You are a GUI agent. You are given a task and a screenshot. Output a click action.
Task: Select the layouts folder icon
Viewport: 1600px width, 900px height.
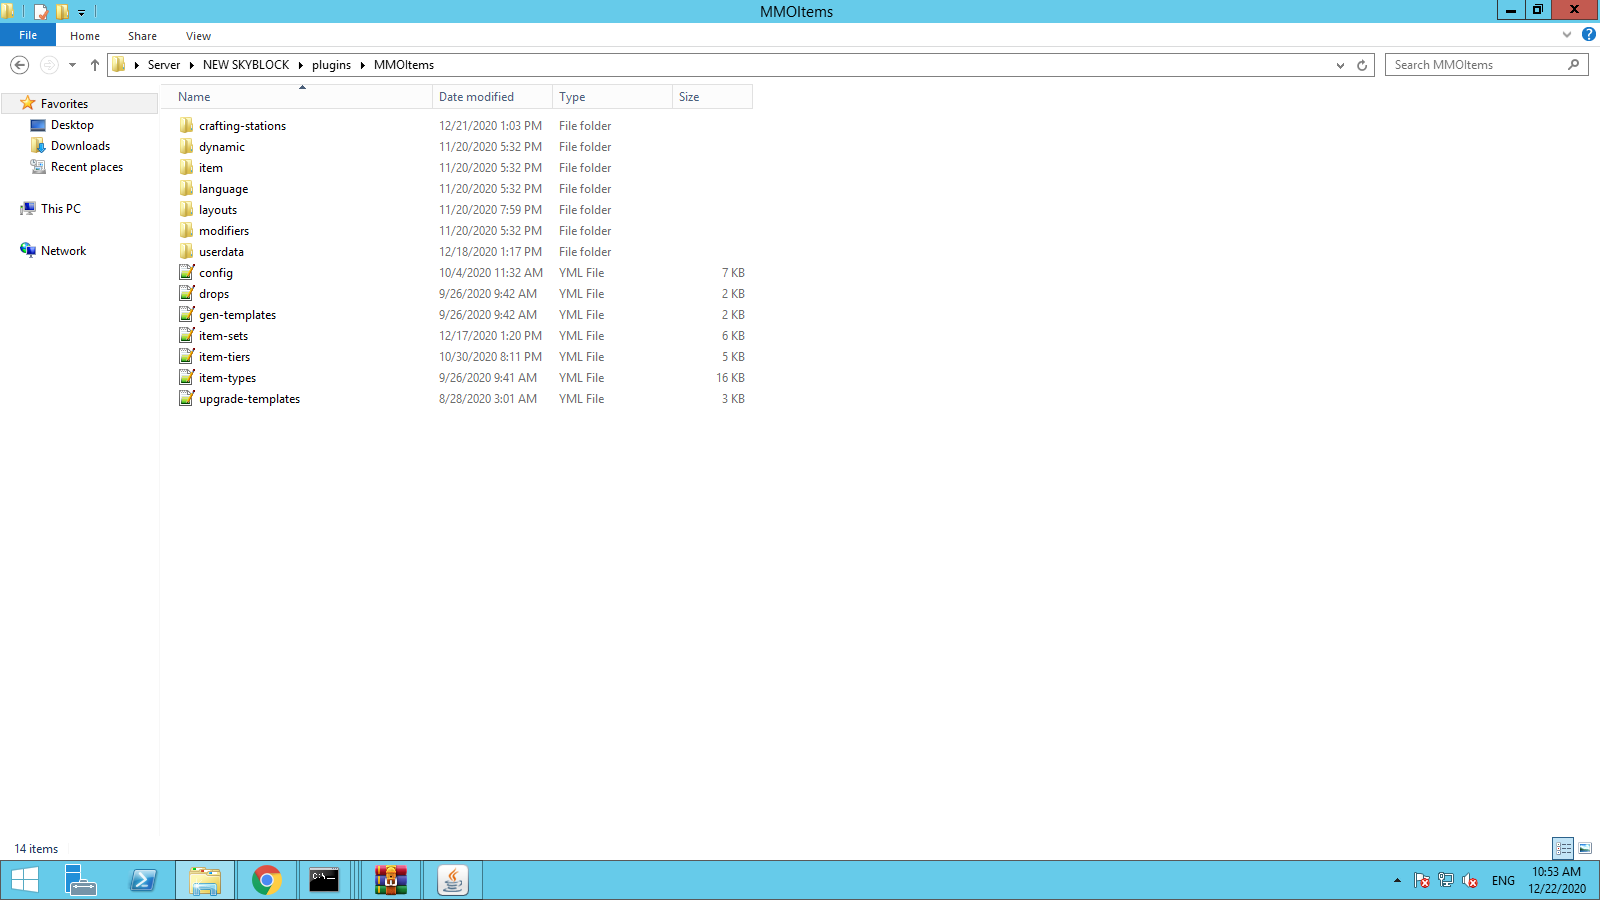coord(187,210)
